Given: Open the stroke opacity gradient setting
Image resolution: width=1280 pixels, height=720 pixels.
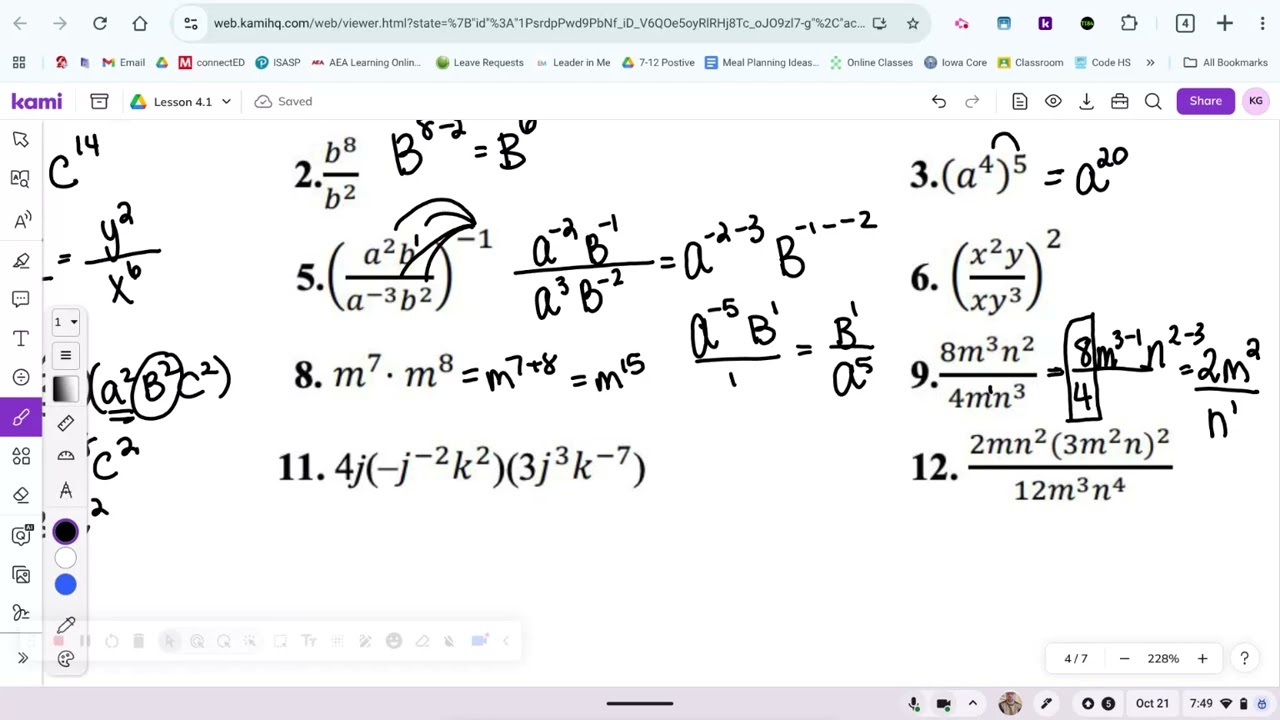Looking at the screenshot, I should [66, 389].
